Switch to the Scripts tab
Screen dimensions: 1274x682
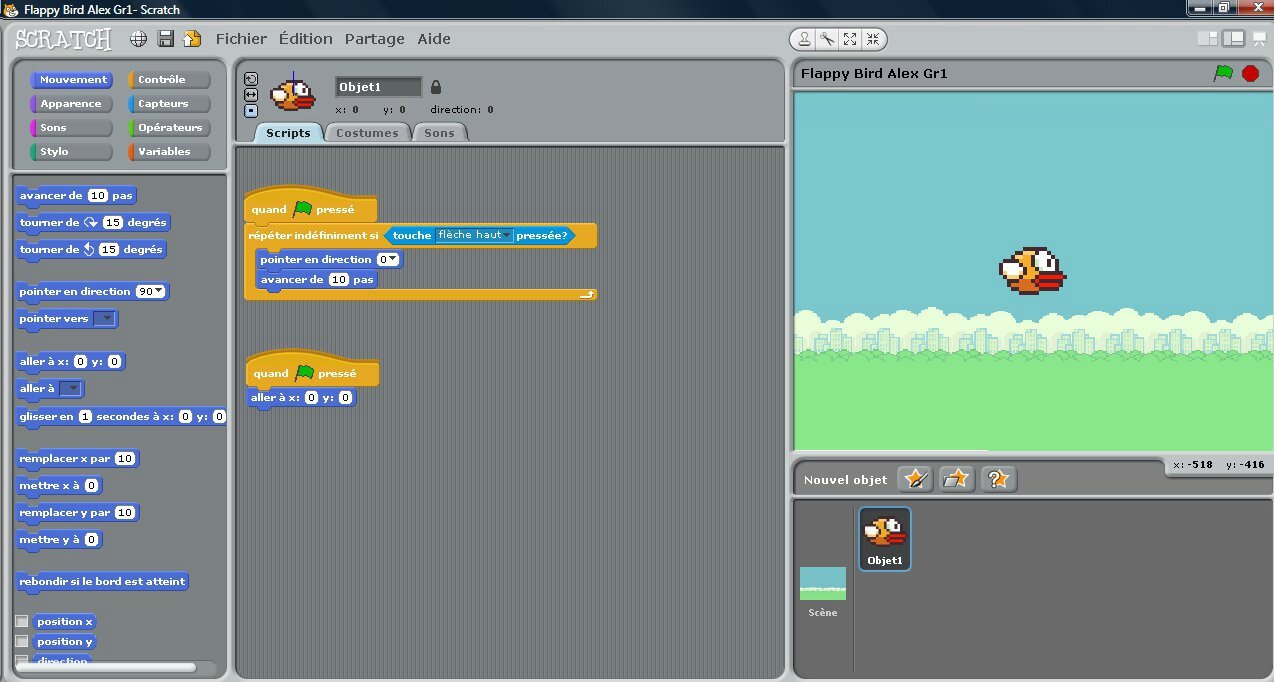(288, 133)
